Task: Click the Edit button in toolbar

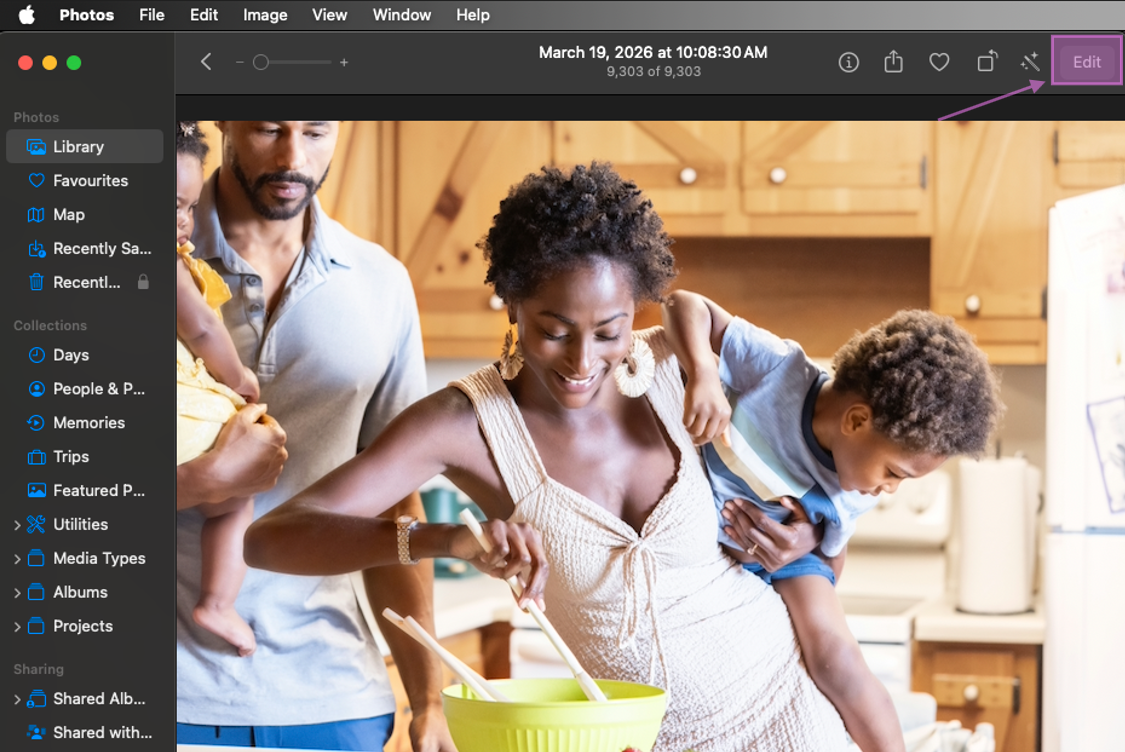Action: pyautogui.click(x=1086, y=62)
